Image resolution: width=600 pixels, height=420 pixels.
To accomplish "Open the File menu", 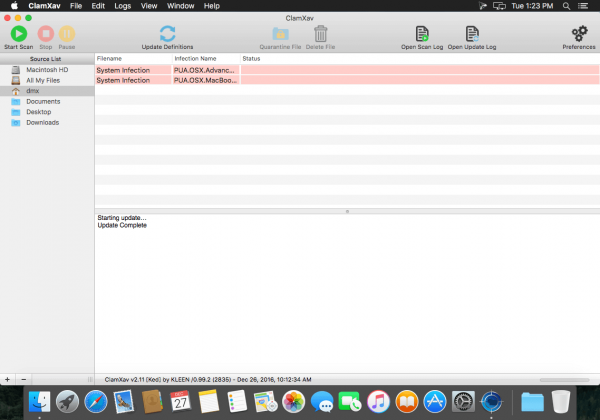I will [76, 6].
